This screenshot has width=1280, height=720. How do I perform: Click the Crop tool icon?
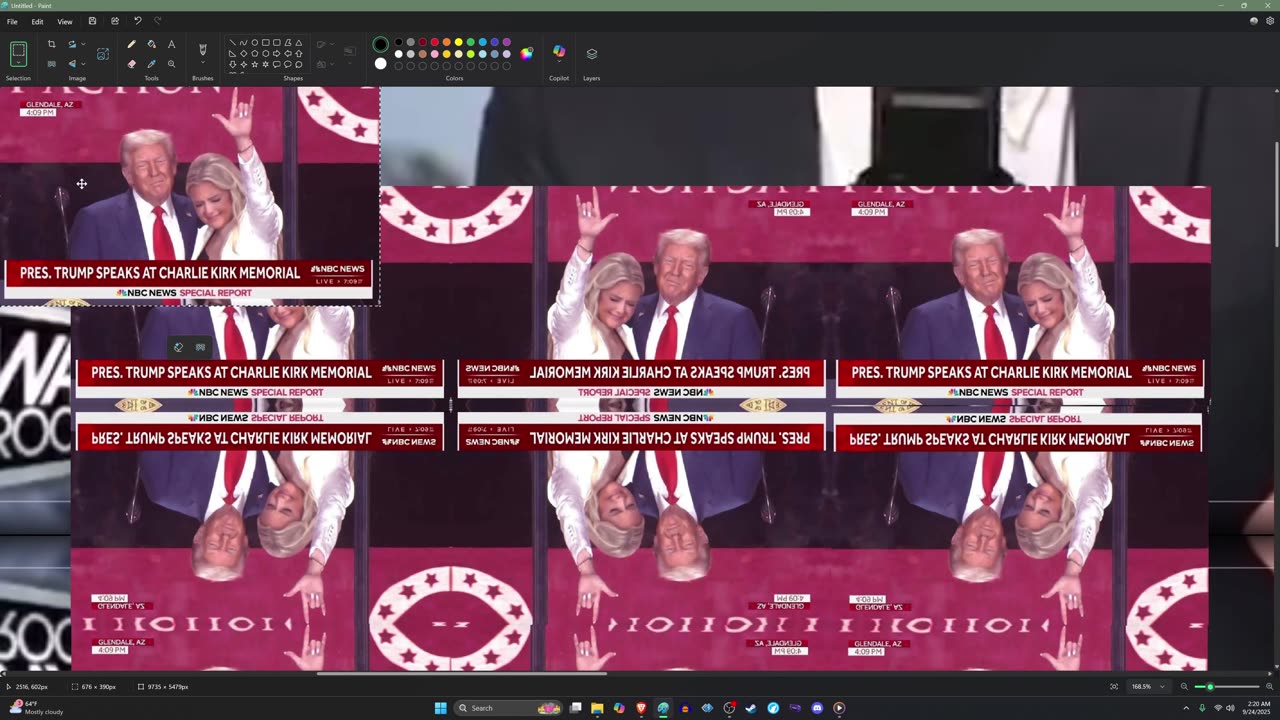pos(51,44)
